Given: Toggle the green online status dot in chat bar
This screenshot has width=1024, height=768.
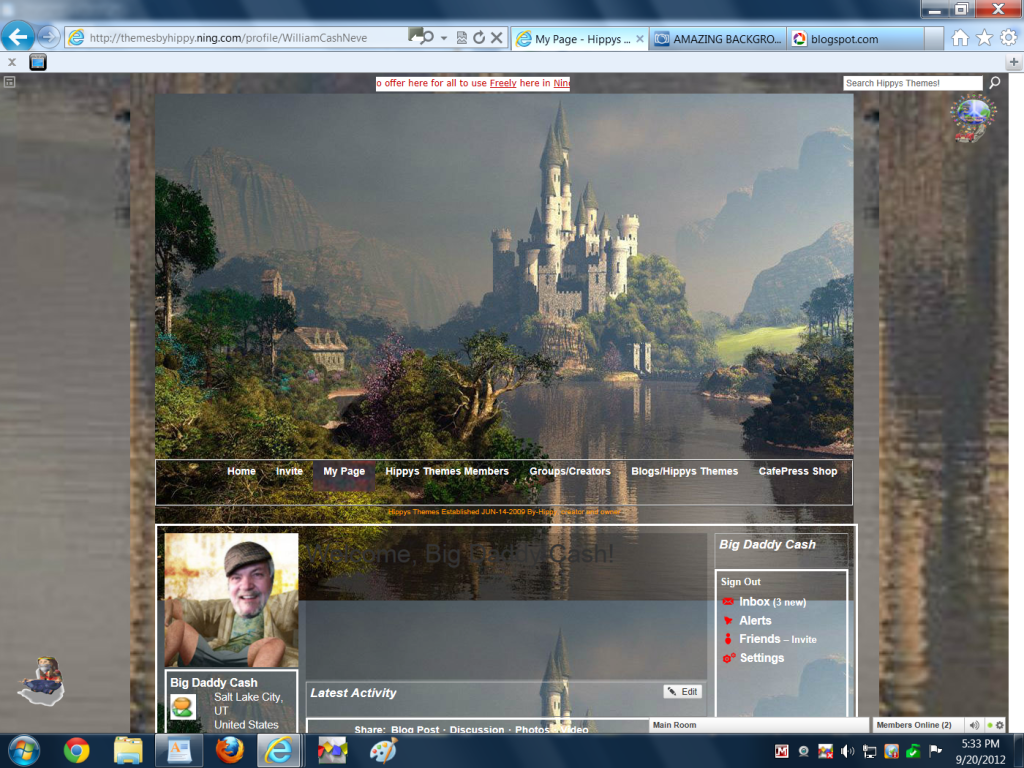Looking at the screenshot, I should (x=989, y=725).
